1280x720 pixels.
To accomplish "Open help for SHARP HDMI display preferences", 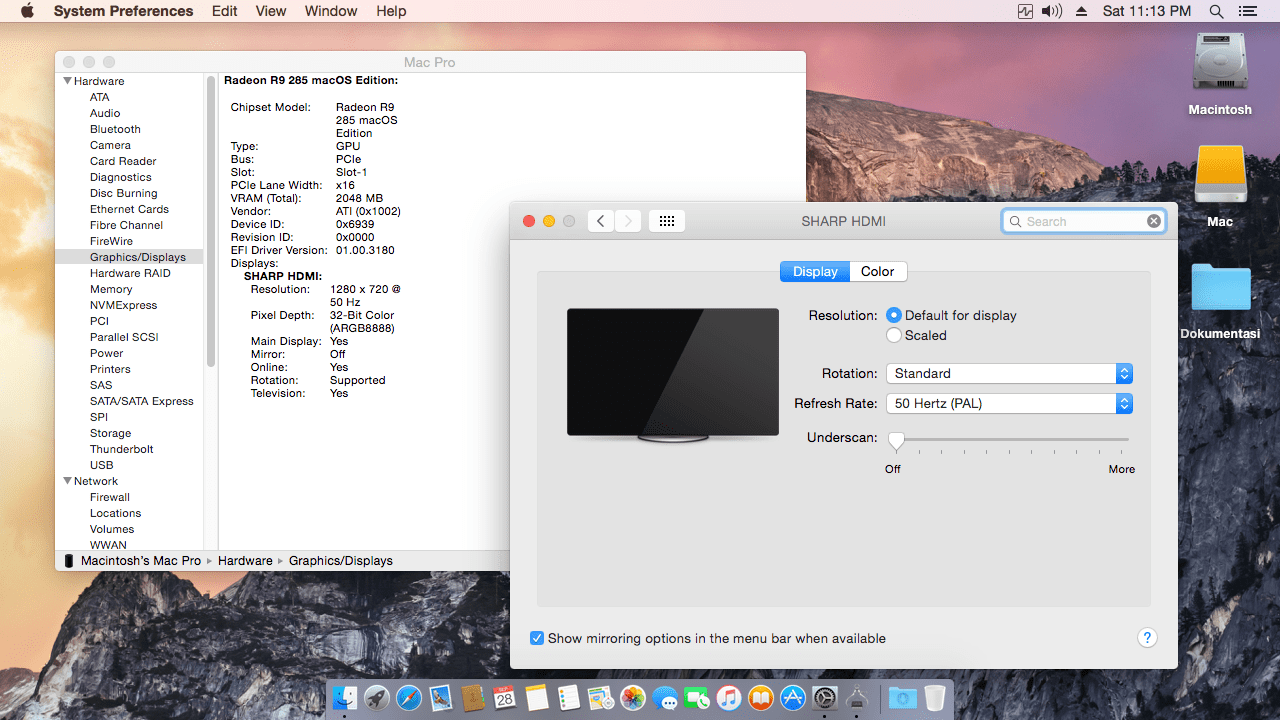I will coord(1147,638).
